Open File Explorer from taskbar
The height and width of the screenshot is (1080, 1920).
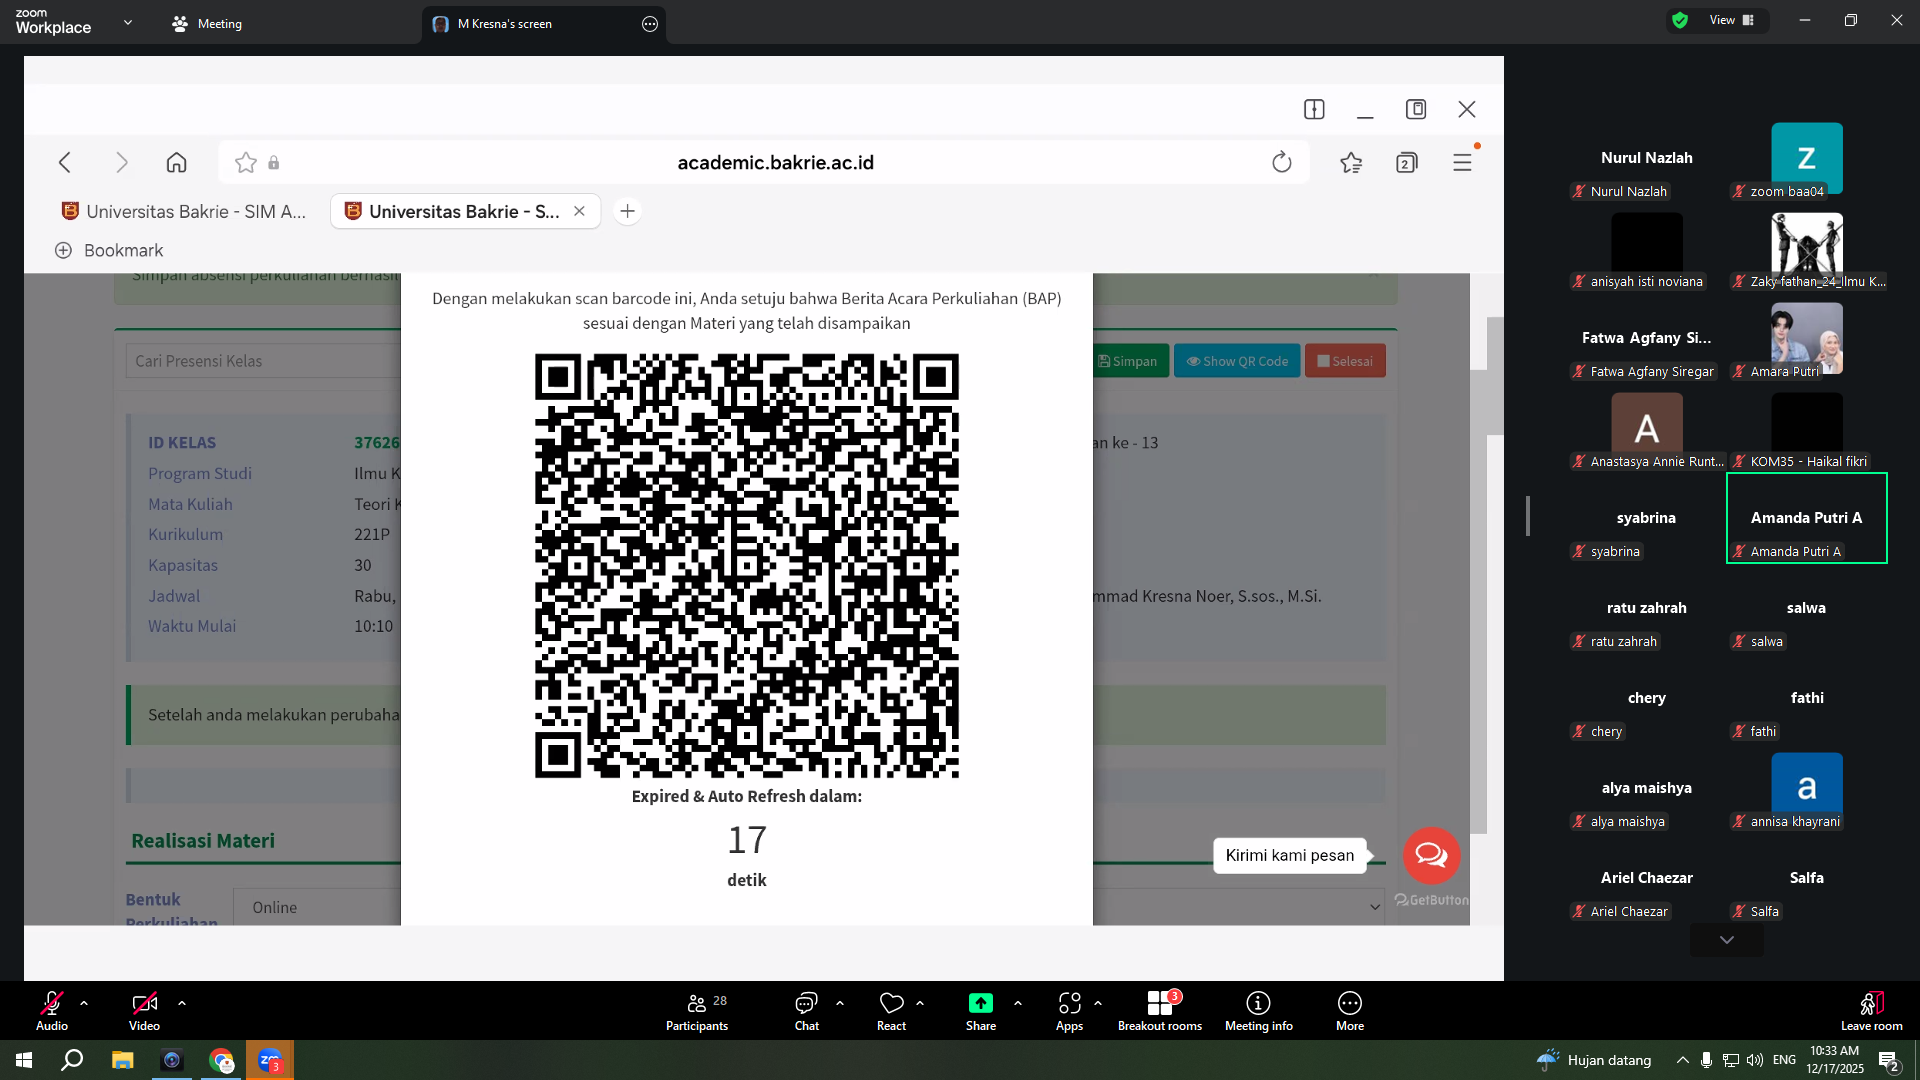pyautogui.click(x=122, y=1060)
